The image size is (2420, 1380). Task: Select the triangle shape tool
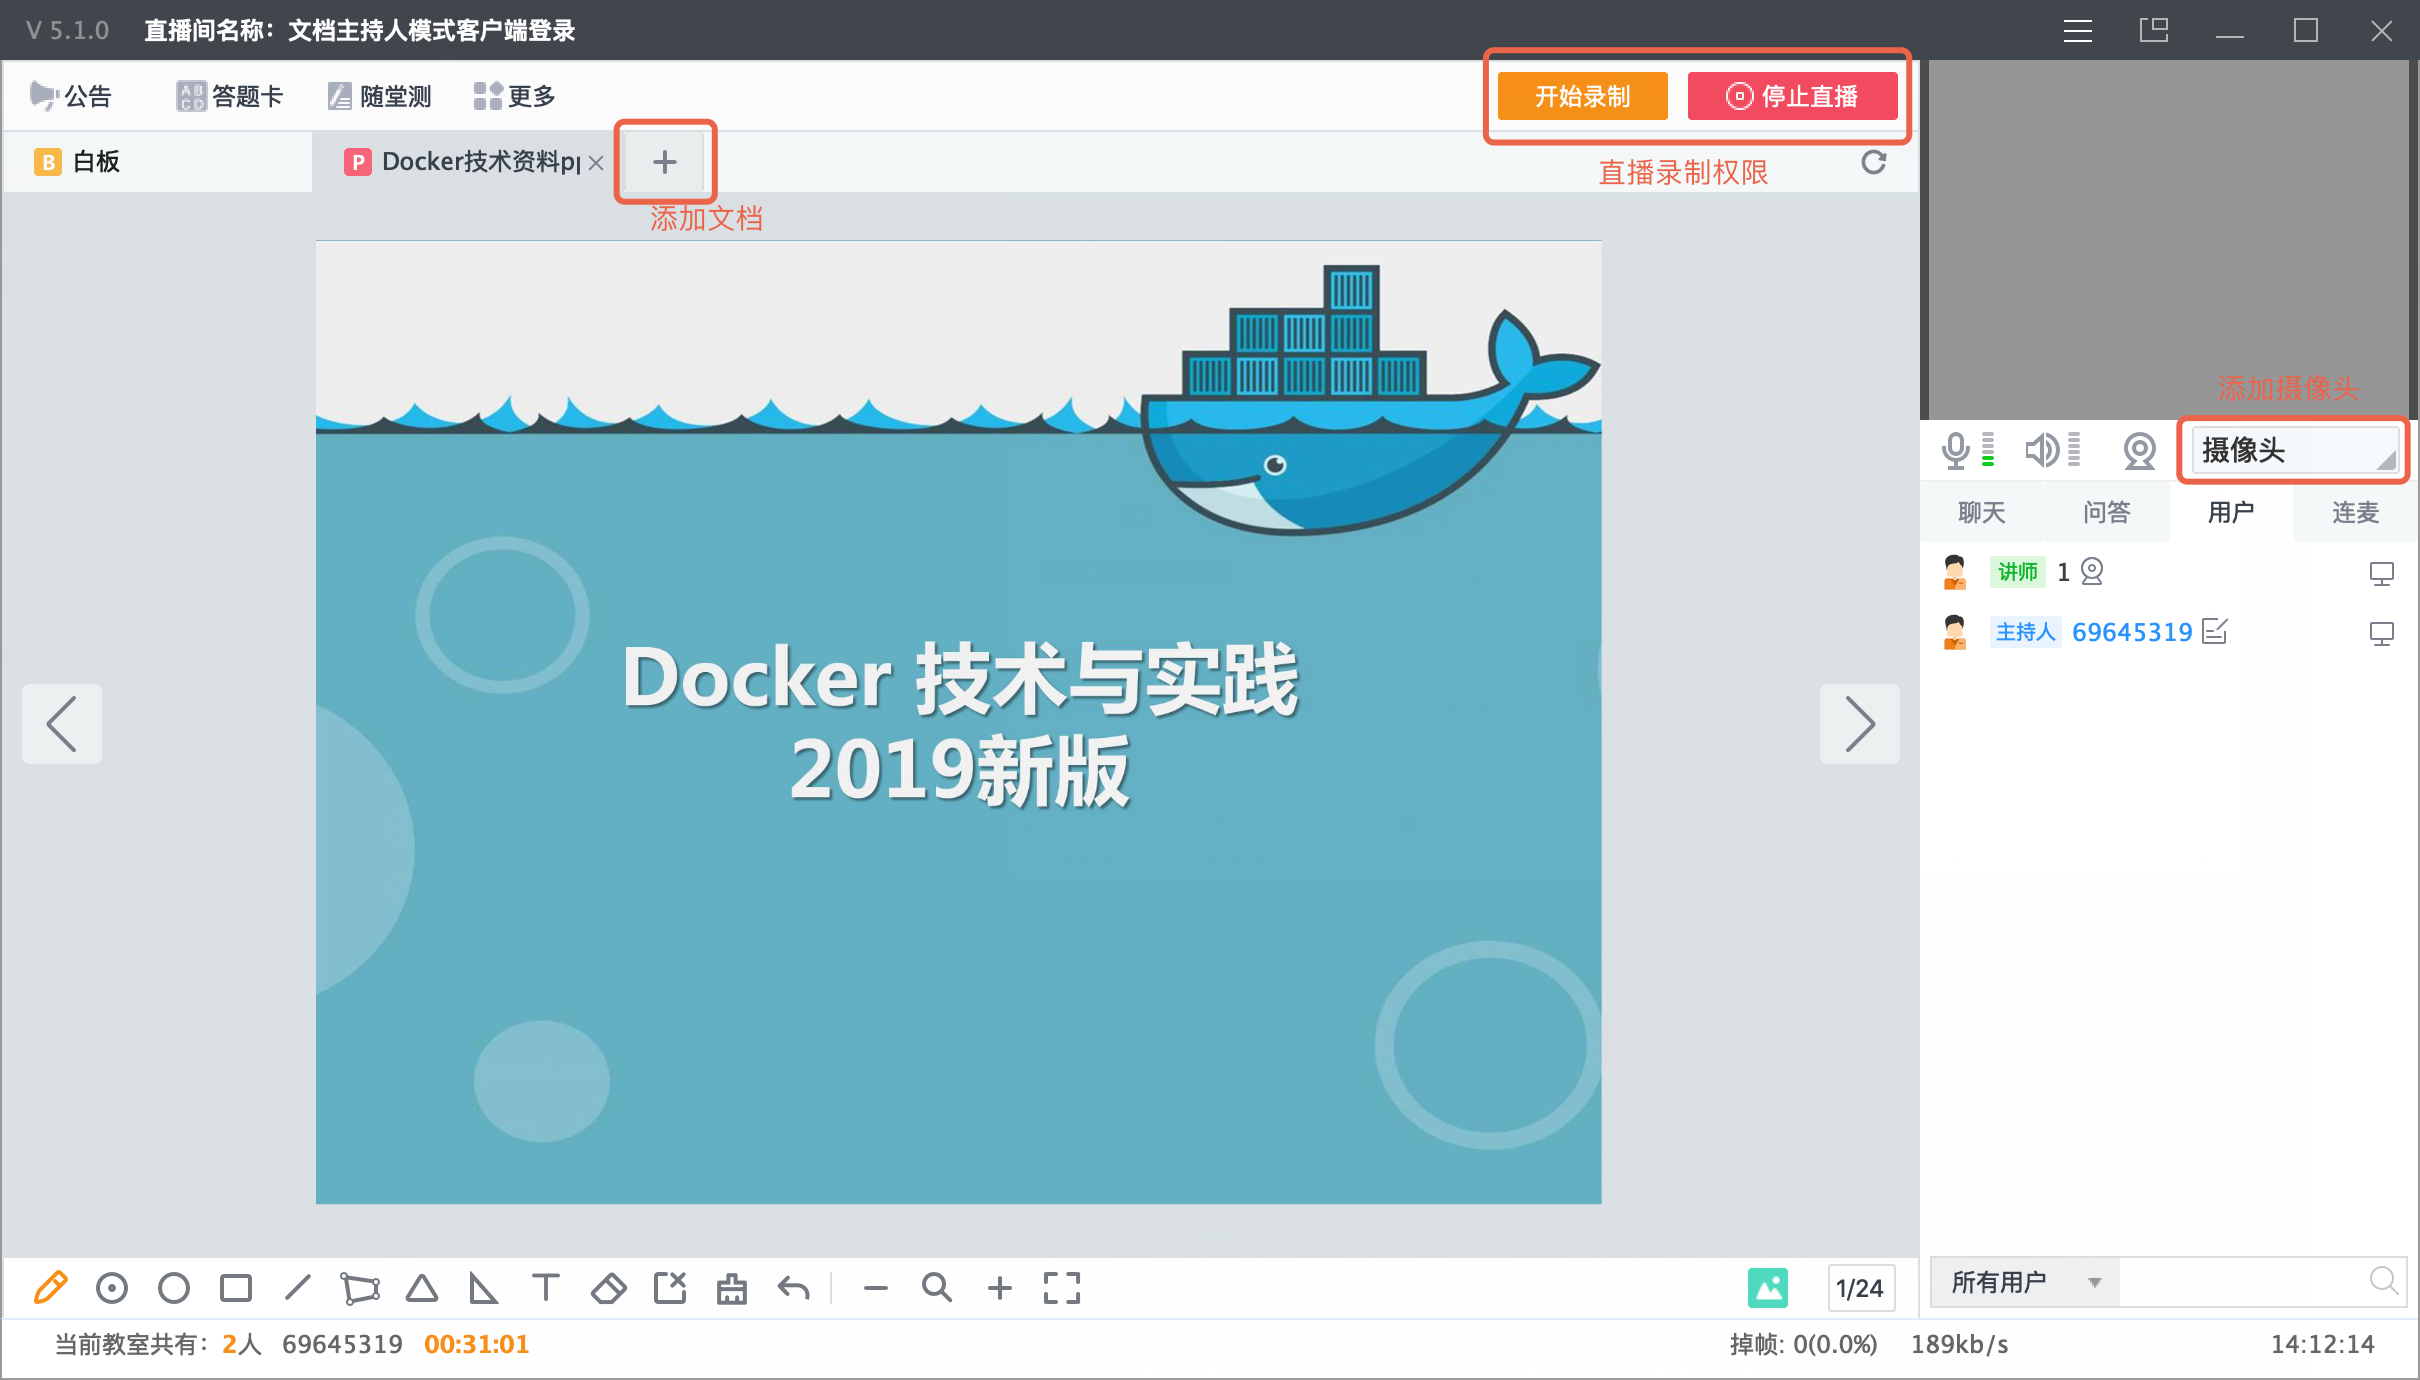pyautogui.click(x=422, y=1288)
